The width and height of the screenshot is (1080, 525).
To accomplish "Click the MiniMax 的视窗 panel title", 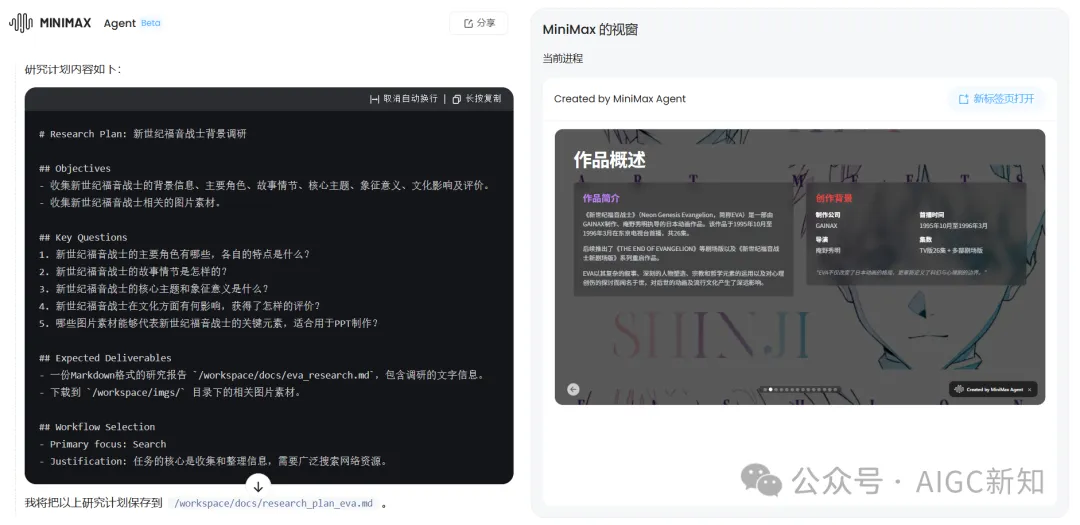I will (x=590, y=30).
